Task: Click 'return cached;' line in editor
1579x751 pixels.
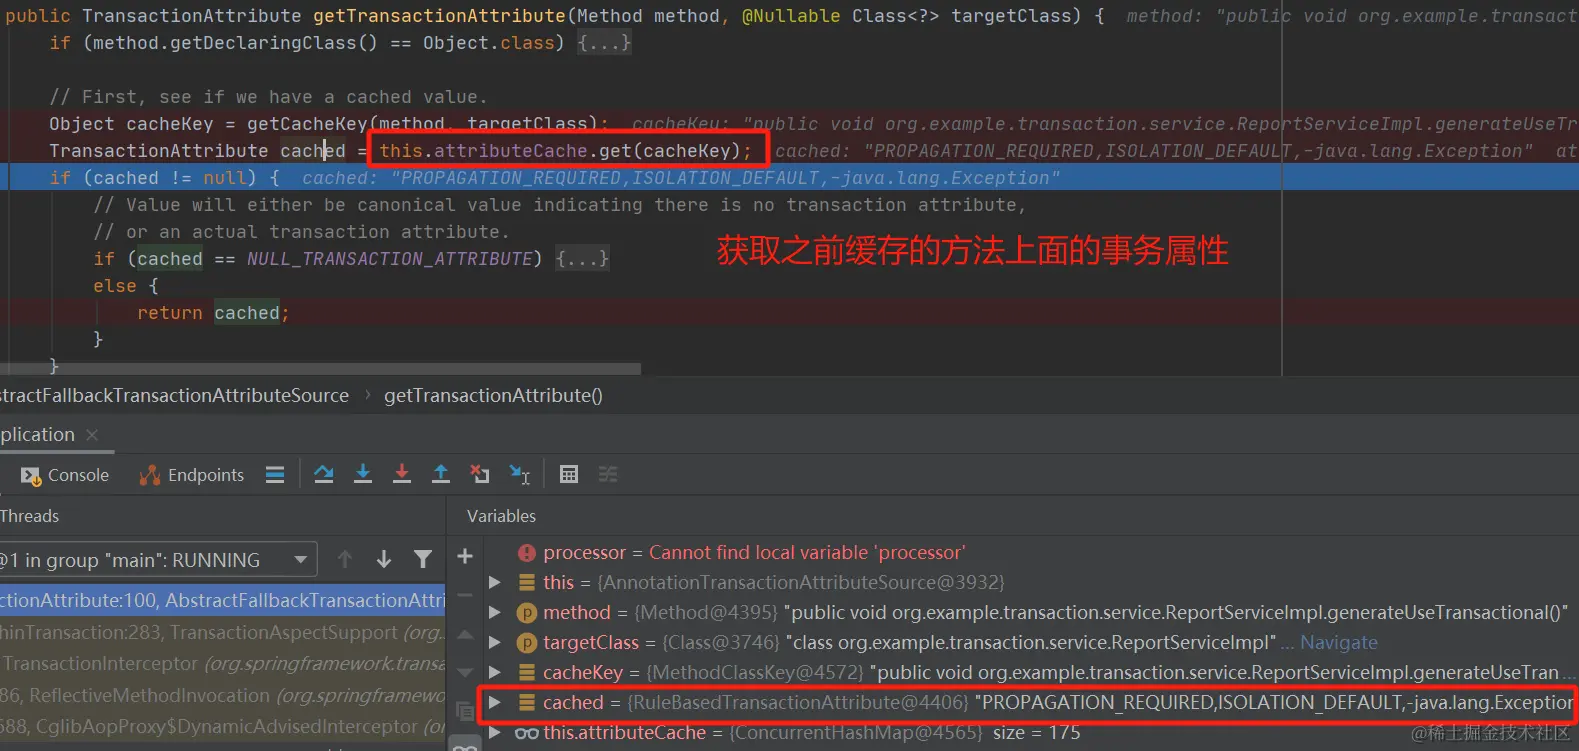Action: (x=213, y=313)
